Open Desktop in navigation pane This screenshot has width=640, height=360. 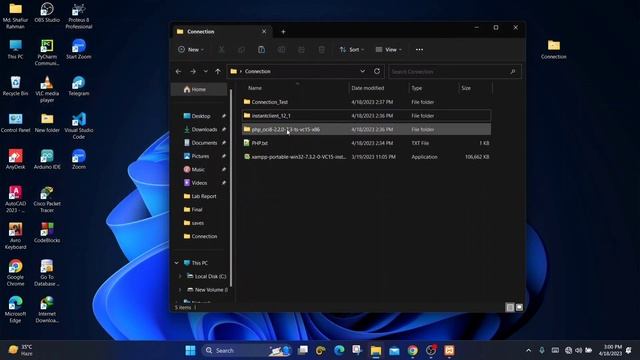pyautogui.click(x=201, y=116)
